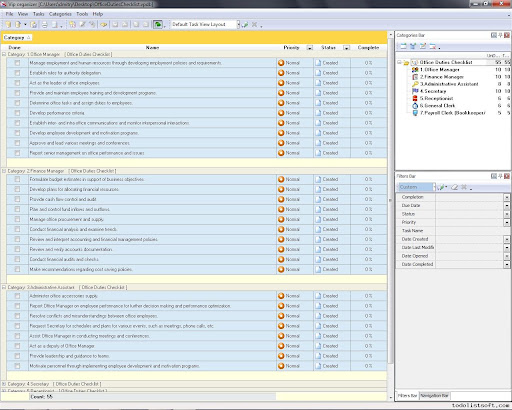Screen dimensions: 512x410
Task: Click the Category grouping header button
Action: (x=17, y=38)
